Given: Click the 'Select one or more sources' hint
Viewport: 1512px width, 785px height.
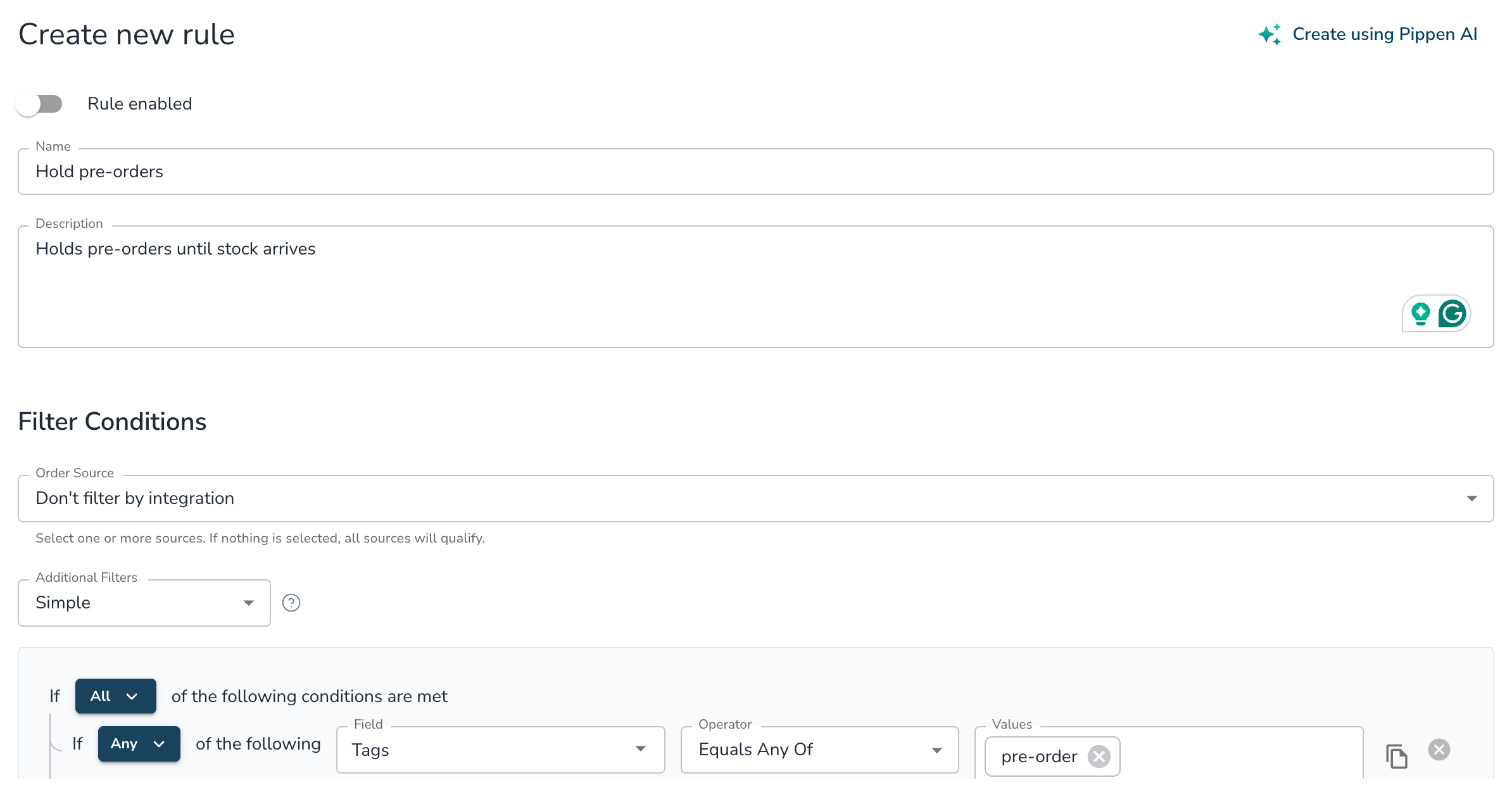Looking at the screenshot, I should click(x=260, y=538).
